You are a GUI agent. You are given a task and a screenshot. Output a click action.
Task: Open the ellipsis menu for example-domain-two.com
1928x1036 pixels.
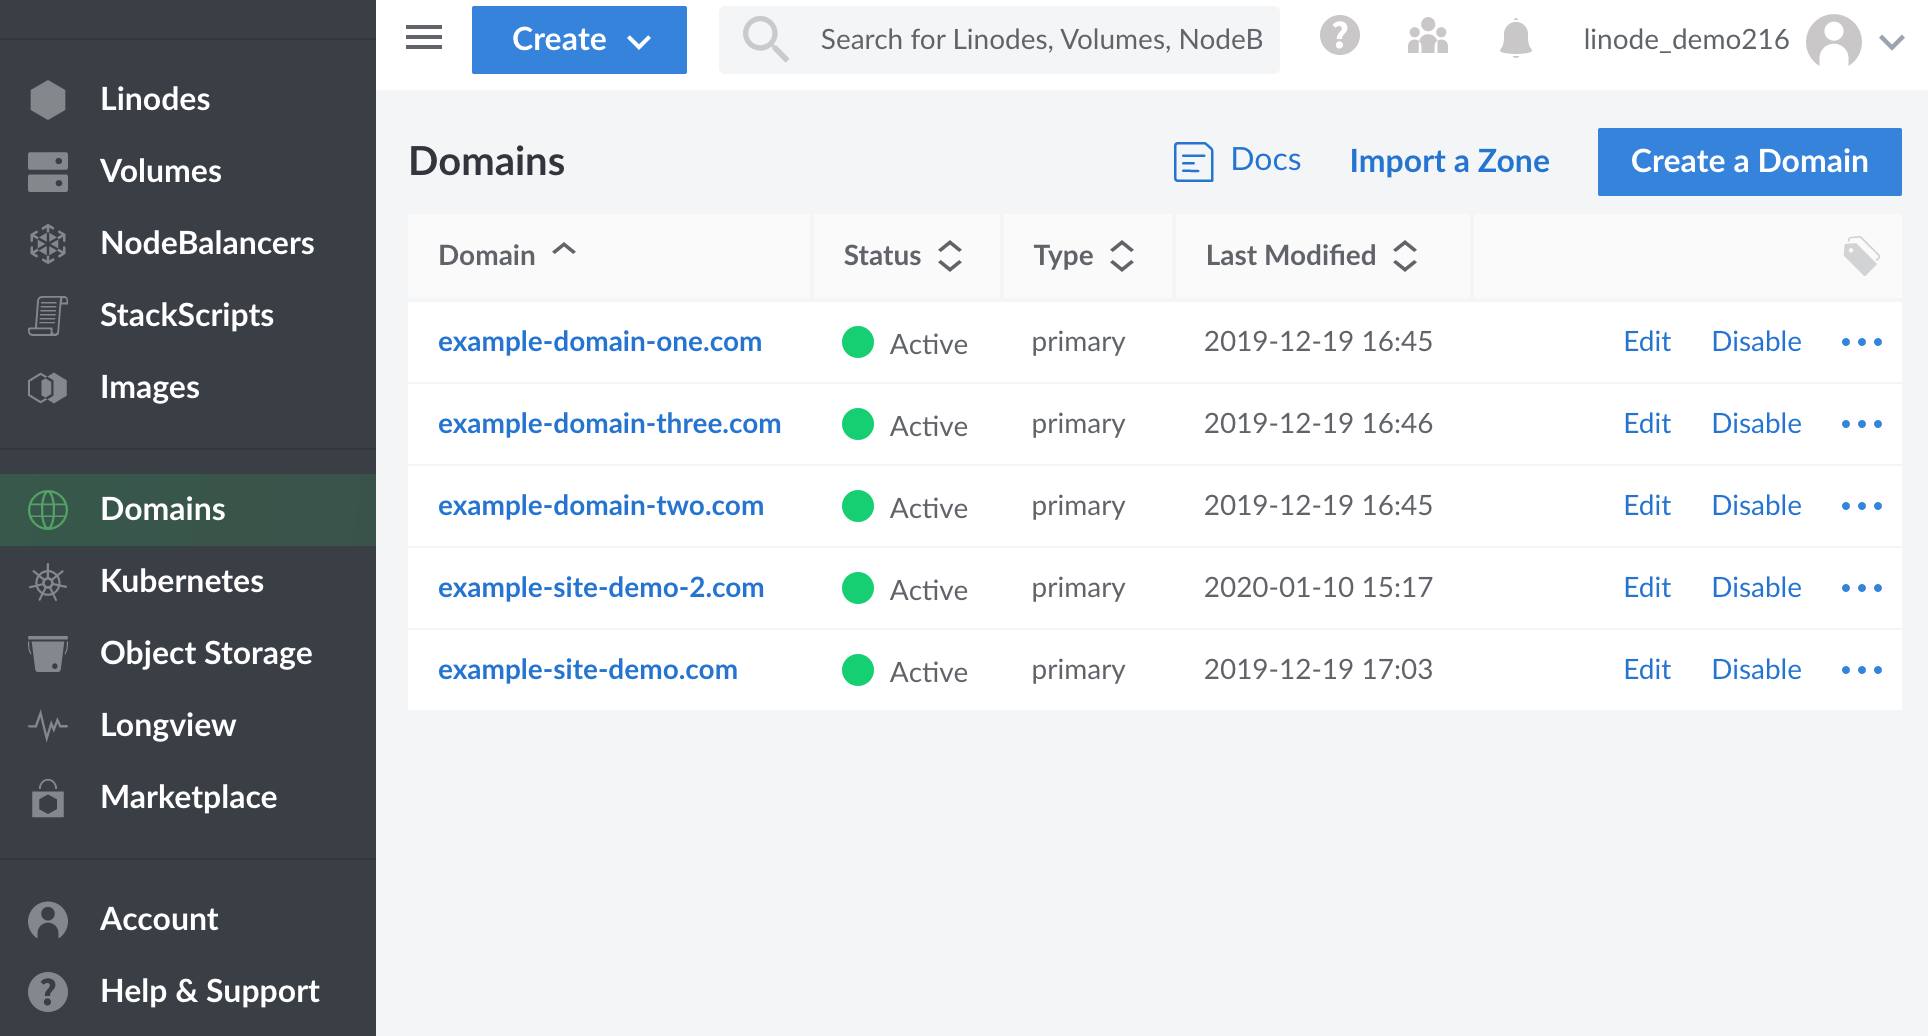tap(1862, 506)
